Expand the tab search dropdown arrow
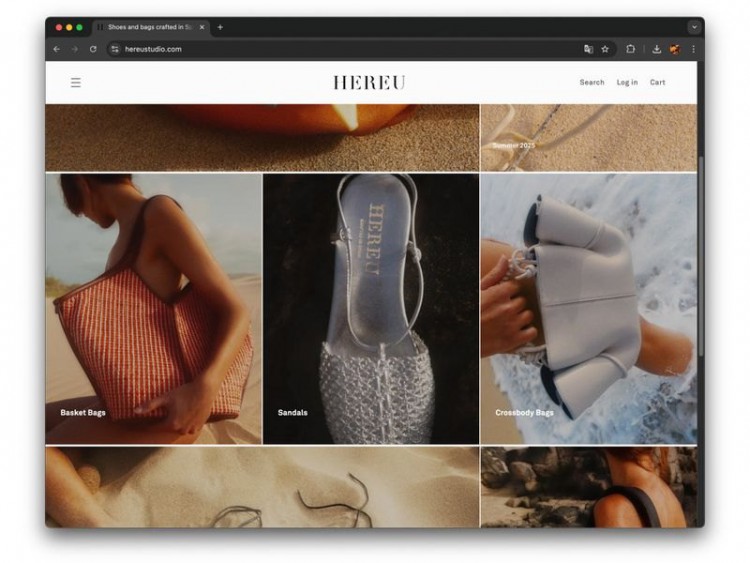Screen dimensions: 750x563 click(693, 27)
